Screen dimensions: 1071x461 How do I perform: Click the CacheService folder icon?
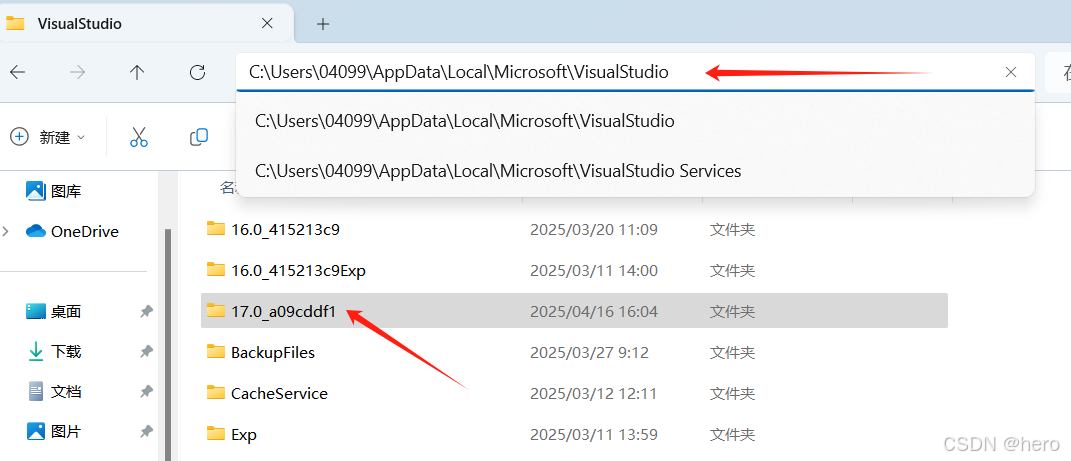(216, 393)
